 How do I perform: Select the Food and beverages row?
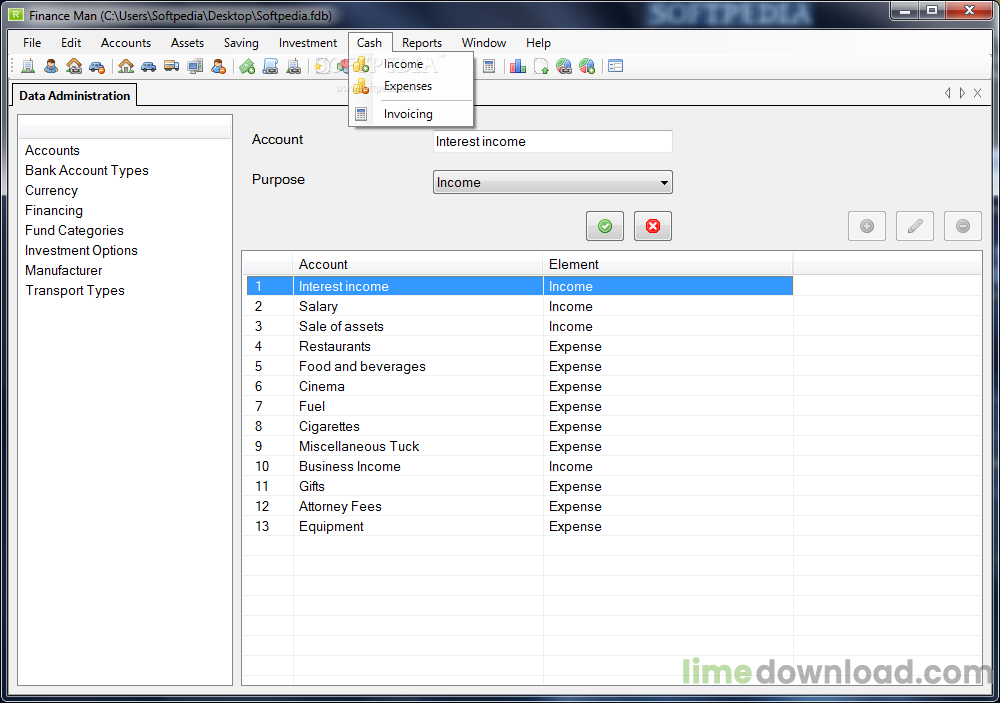[520, 366]
